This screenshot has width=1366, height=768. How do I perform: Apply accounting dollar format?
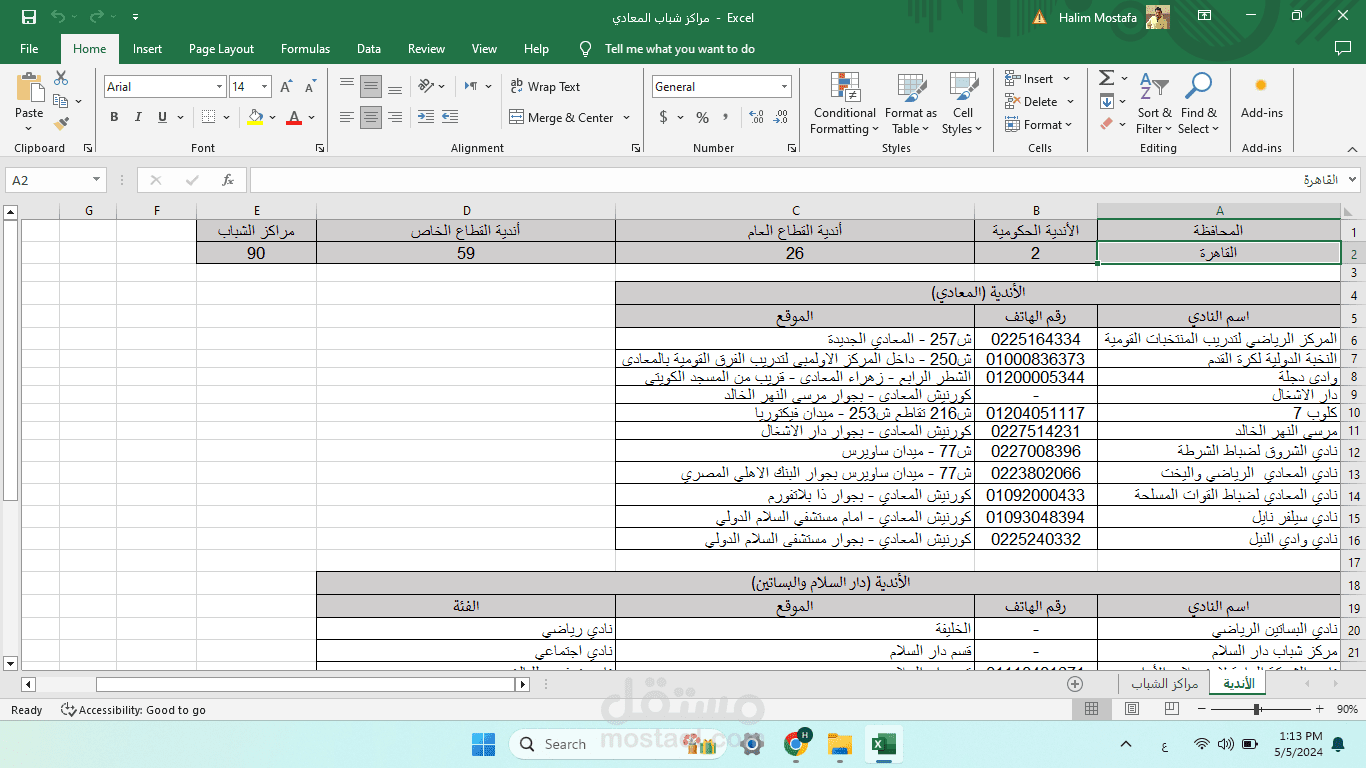click(x=663, y=118)
